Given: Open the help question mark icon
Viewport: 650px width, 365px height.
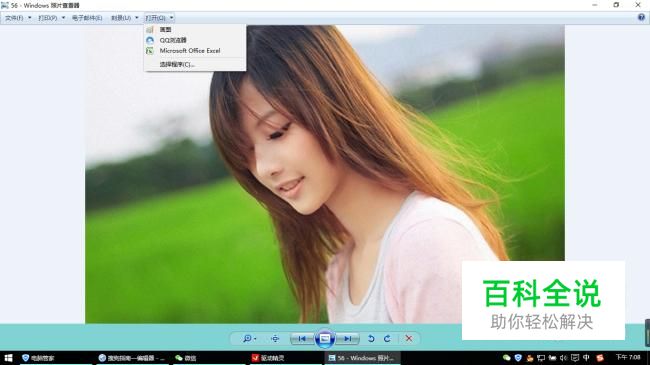Looking at the screenshot, I should (x=641, y=17).
